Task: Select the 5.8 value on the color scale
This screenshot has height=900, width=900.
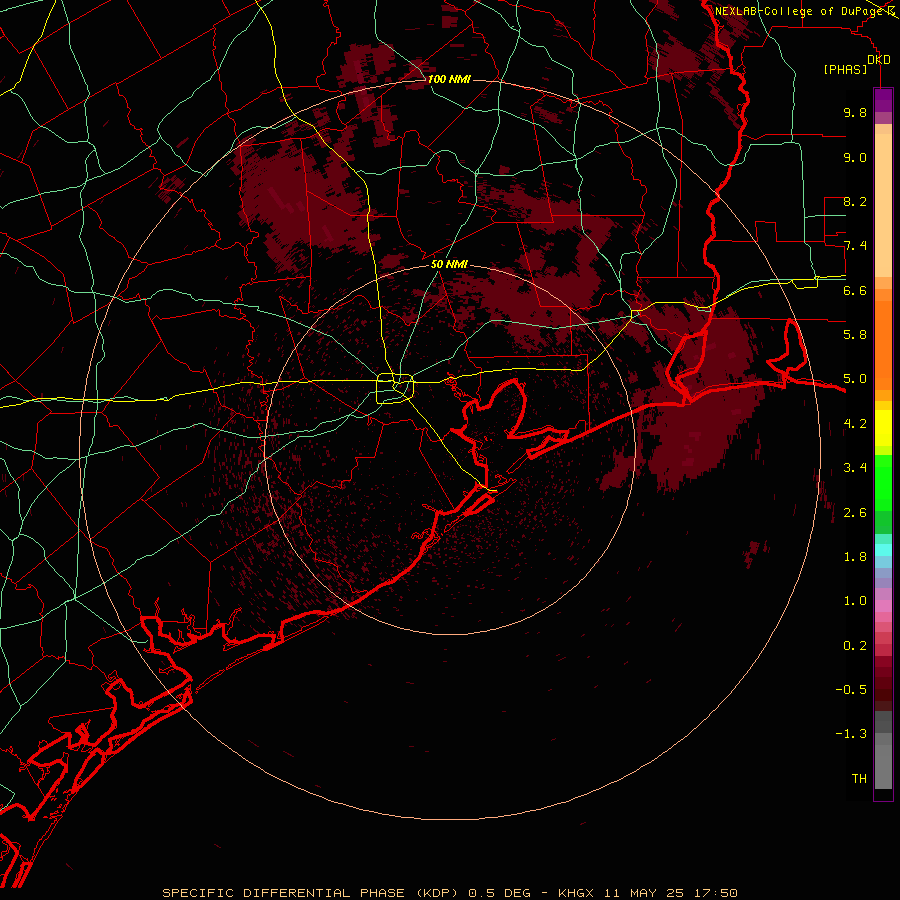Action: [x=855, y=335]
